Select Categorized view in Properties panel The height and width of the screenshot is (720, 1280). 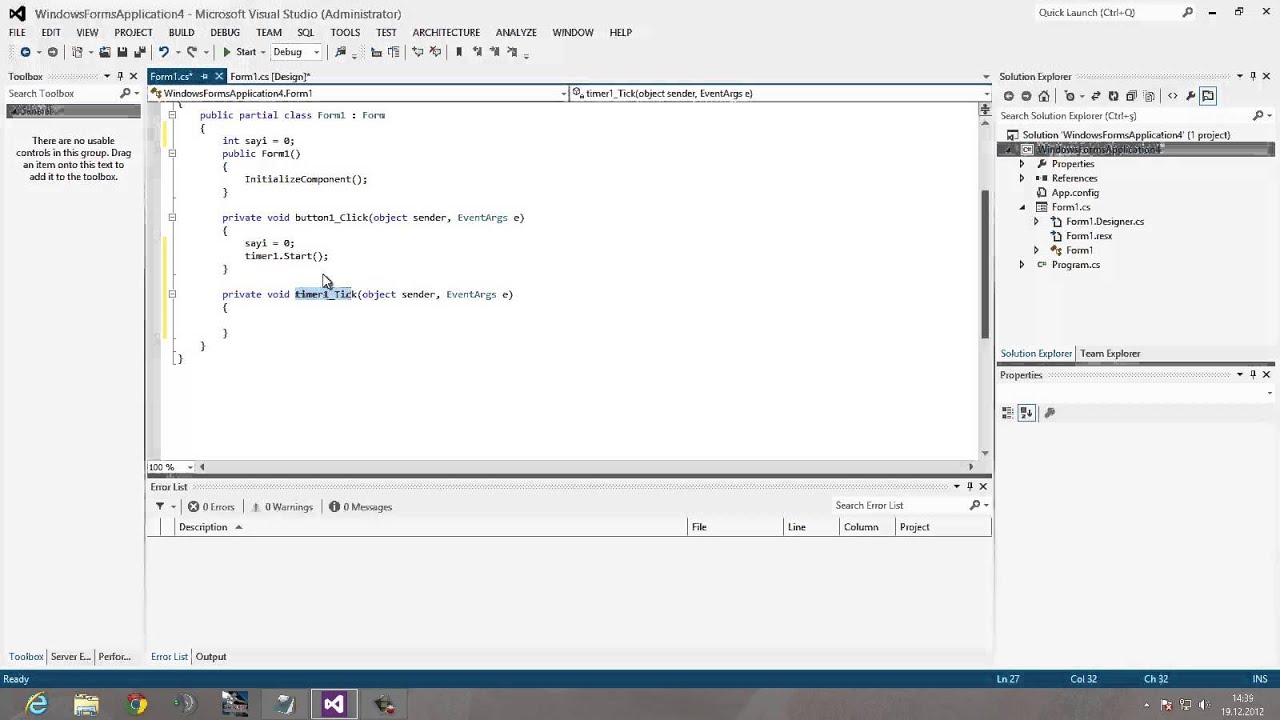tap(1008, 413)
